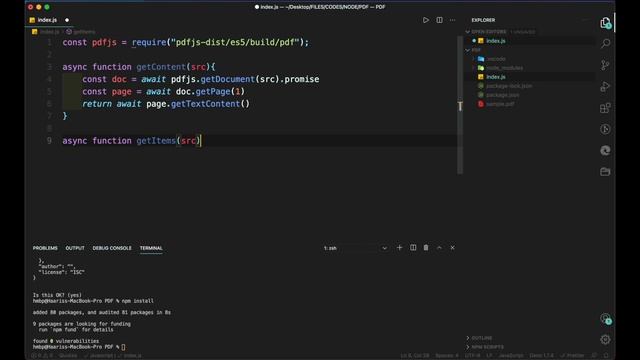
Task: Maximize the panel with the up chevron
Action: 439,248
